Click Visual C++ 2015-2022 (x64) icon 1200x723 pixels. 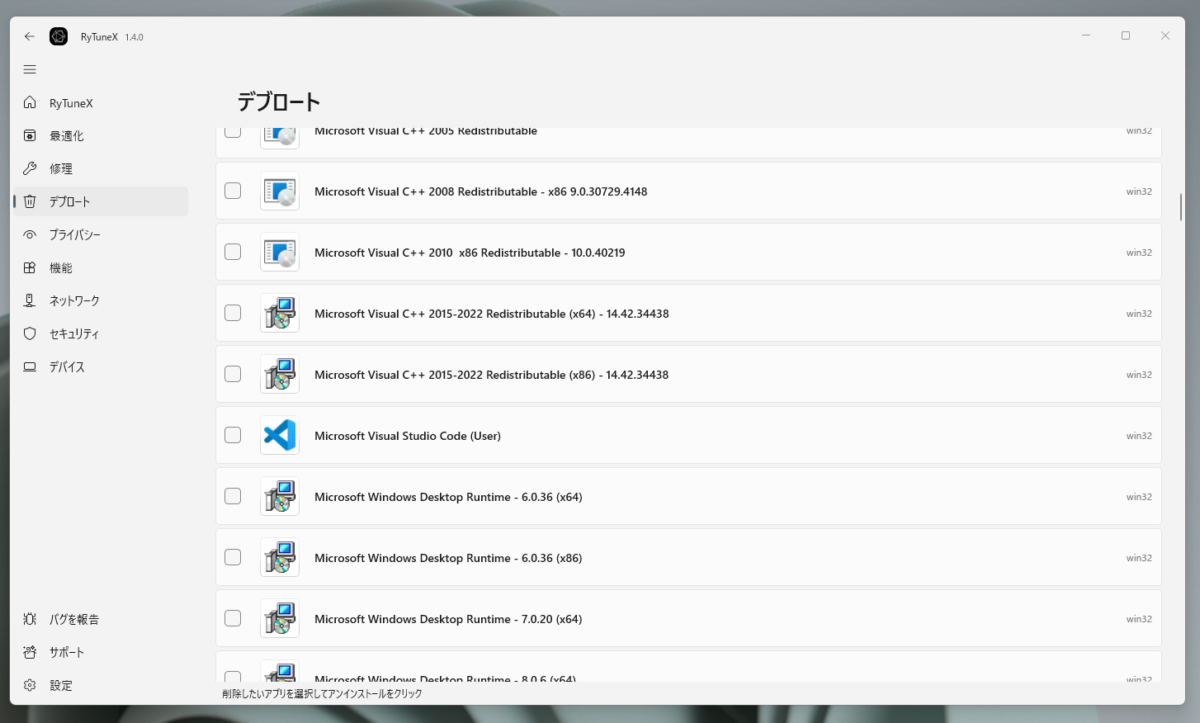pyautogui.click(x=279, y=313)
